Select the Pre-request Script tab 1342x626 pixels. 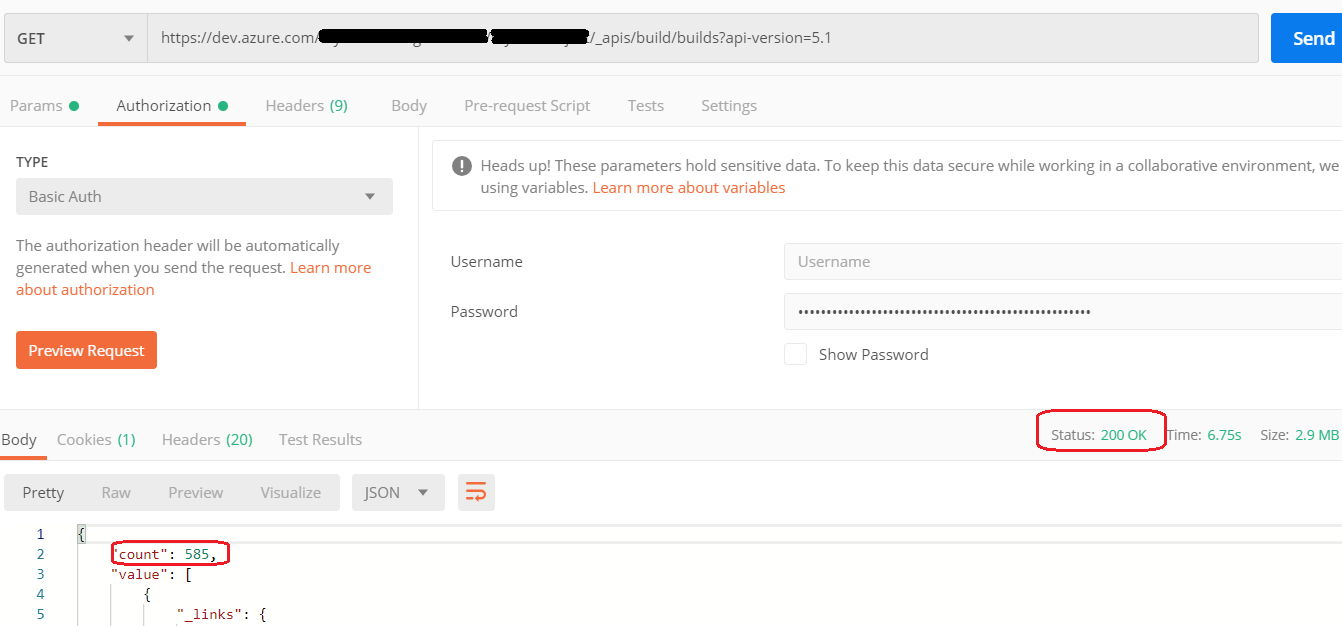click(x=527, y=106)
